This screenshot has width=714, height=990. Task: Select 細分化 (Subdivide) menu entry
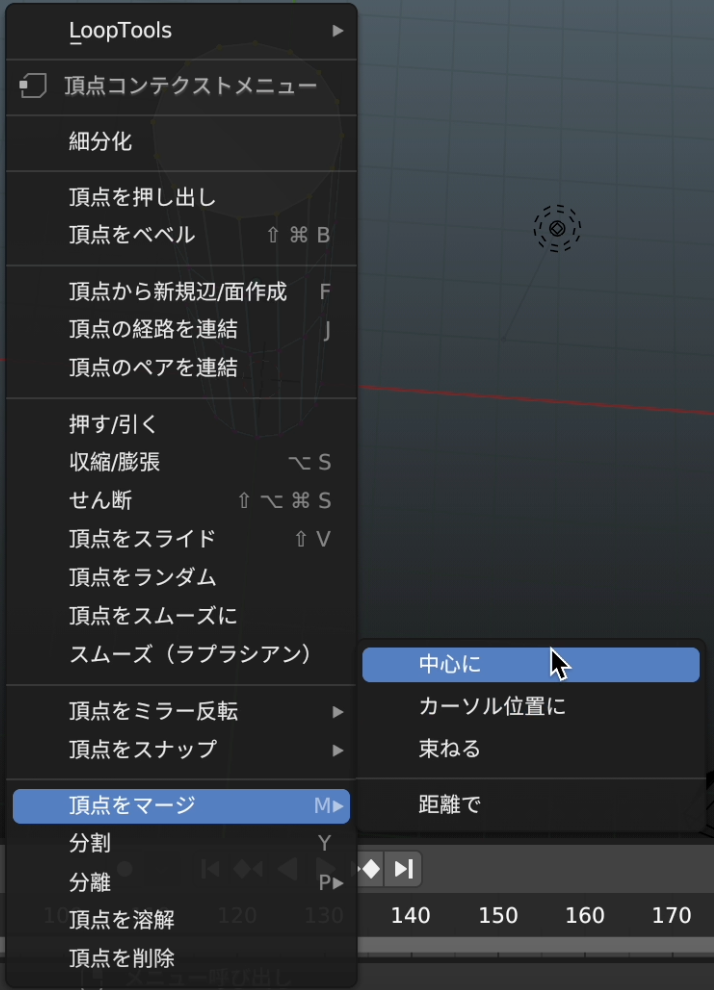pyautogui.click(x=181, y=141)
